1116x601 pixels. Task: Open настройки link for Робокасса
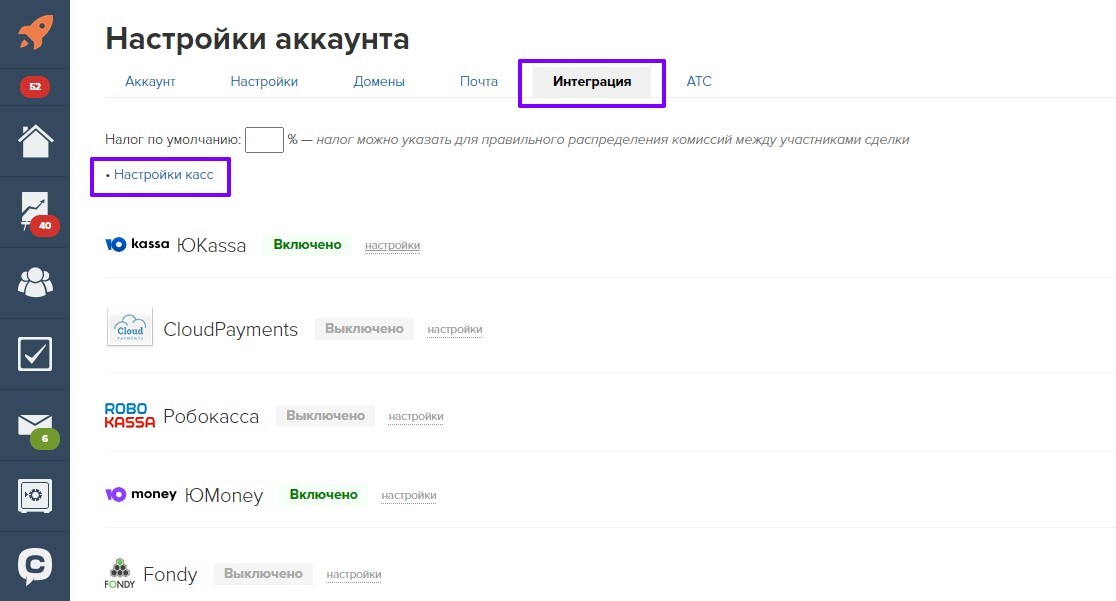(416, 417)
